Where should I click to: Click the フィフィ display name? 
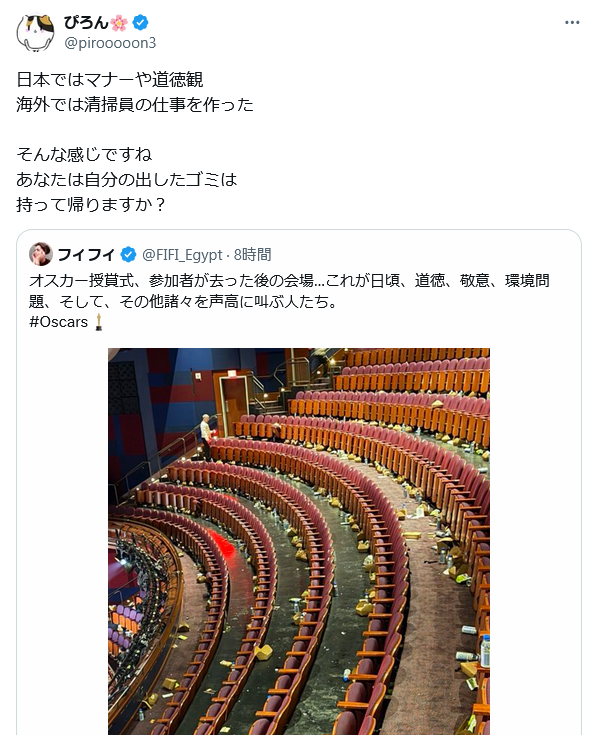tap(87, 255)
